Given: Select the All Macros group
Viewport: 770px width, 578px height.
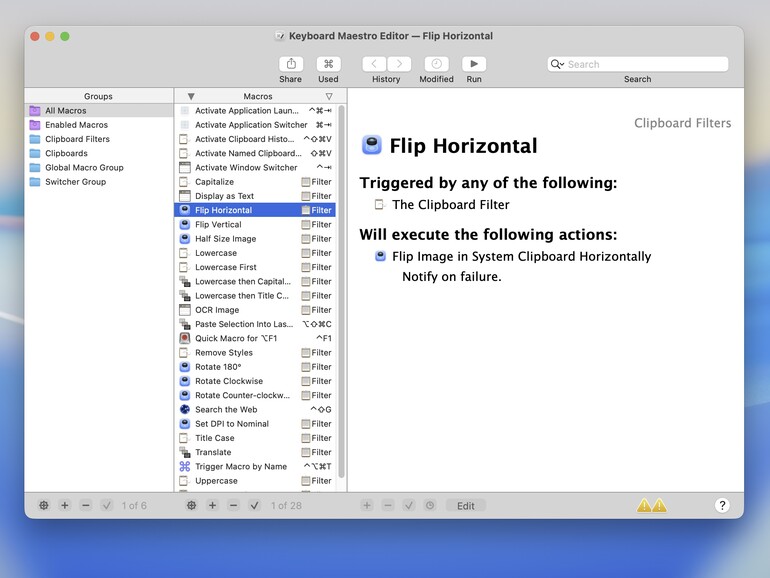Looking at the screenshot, I should [99, 110].
